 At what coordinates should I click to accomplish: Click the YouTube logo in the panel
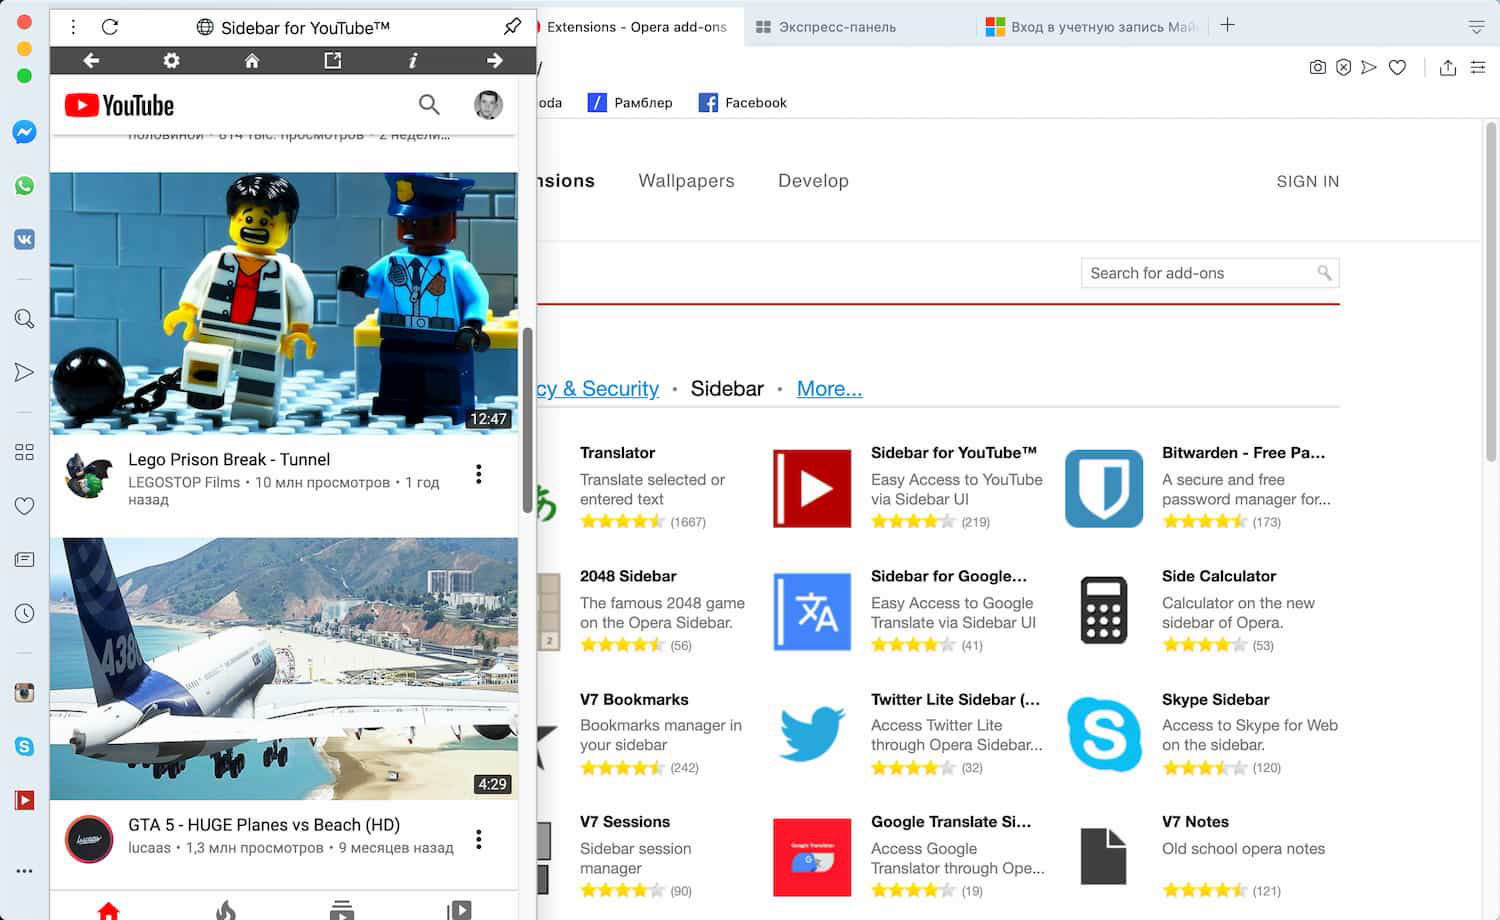click(119, 105)
